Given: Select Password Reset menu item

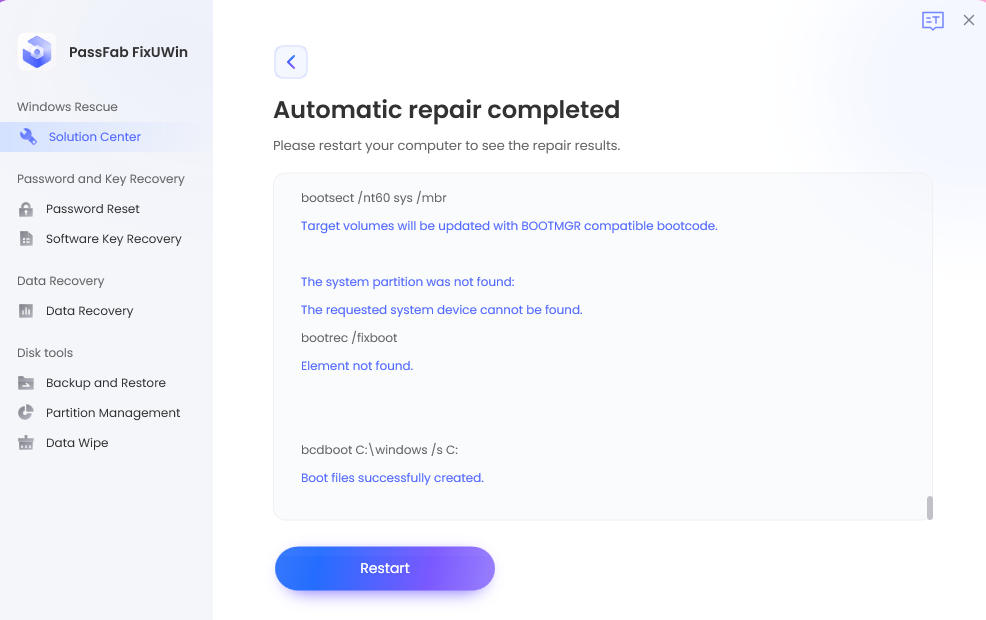Looking at the screenshot, I should tap(93, 209).
